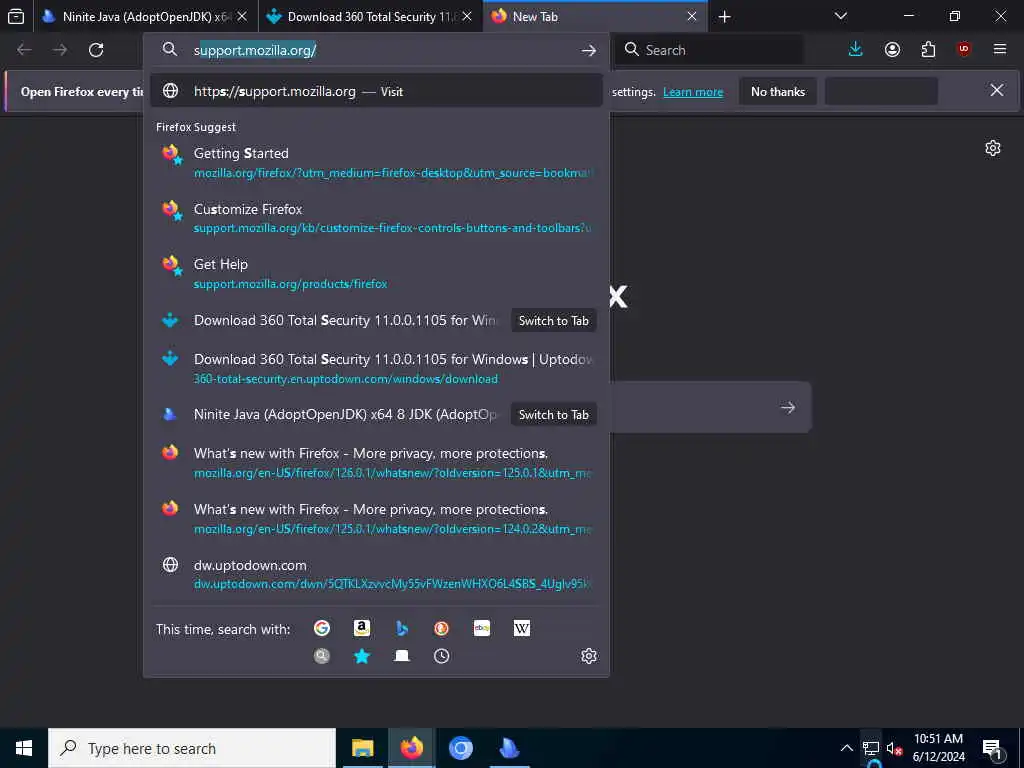Open the Downloads panel icon
The image size is (1024, 768).
pyautogui.click(x=855, y=50)
